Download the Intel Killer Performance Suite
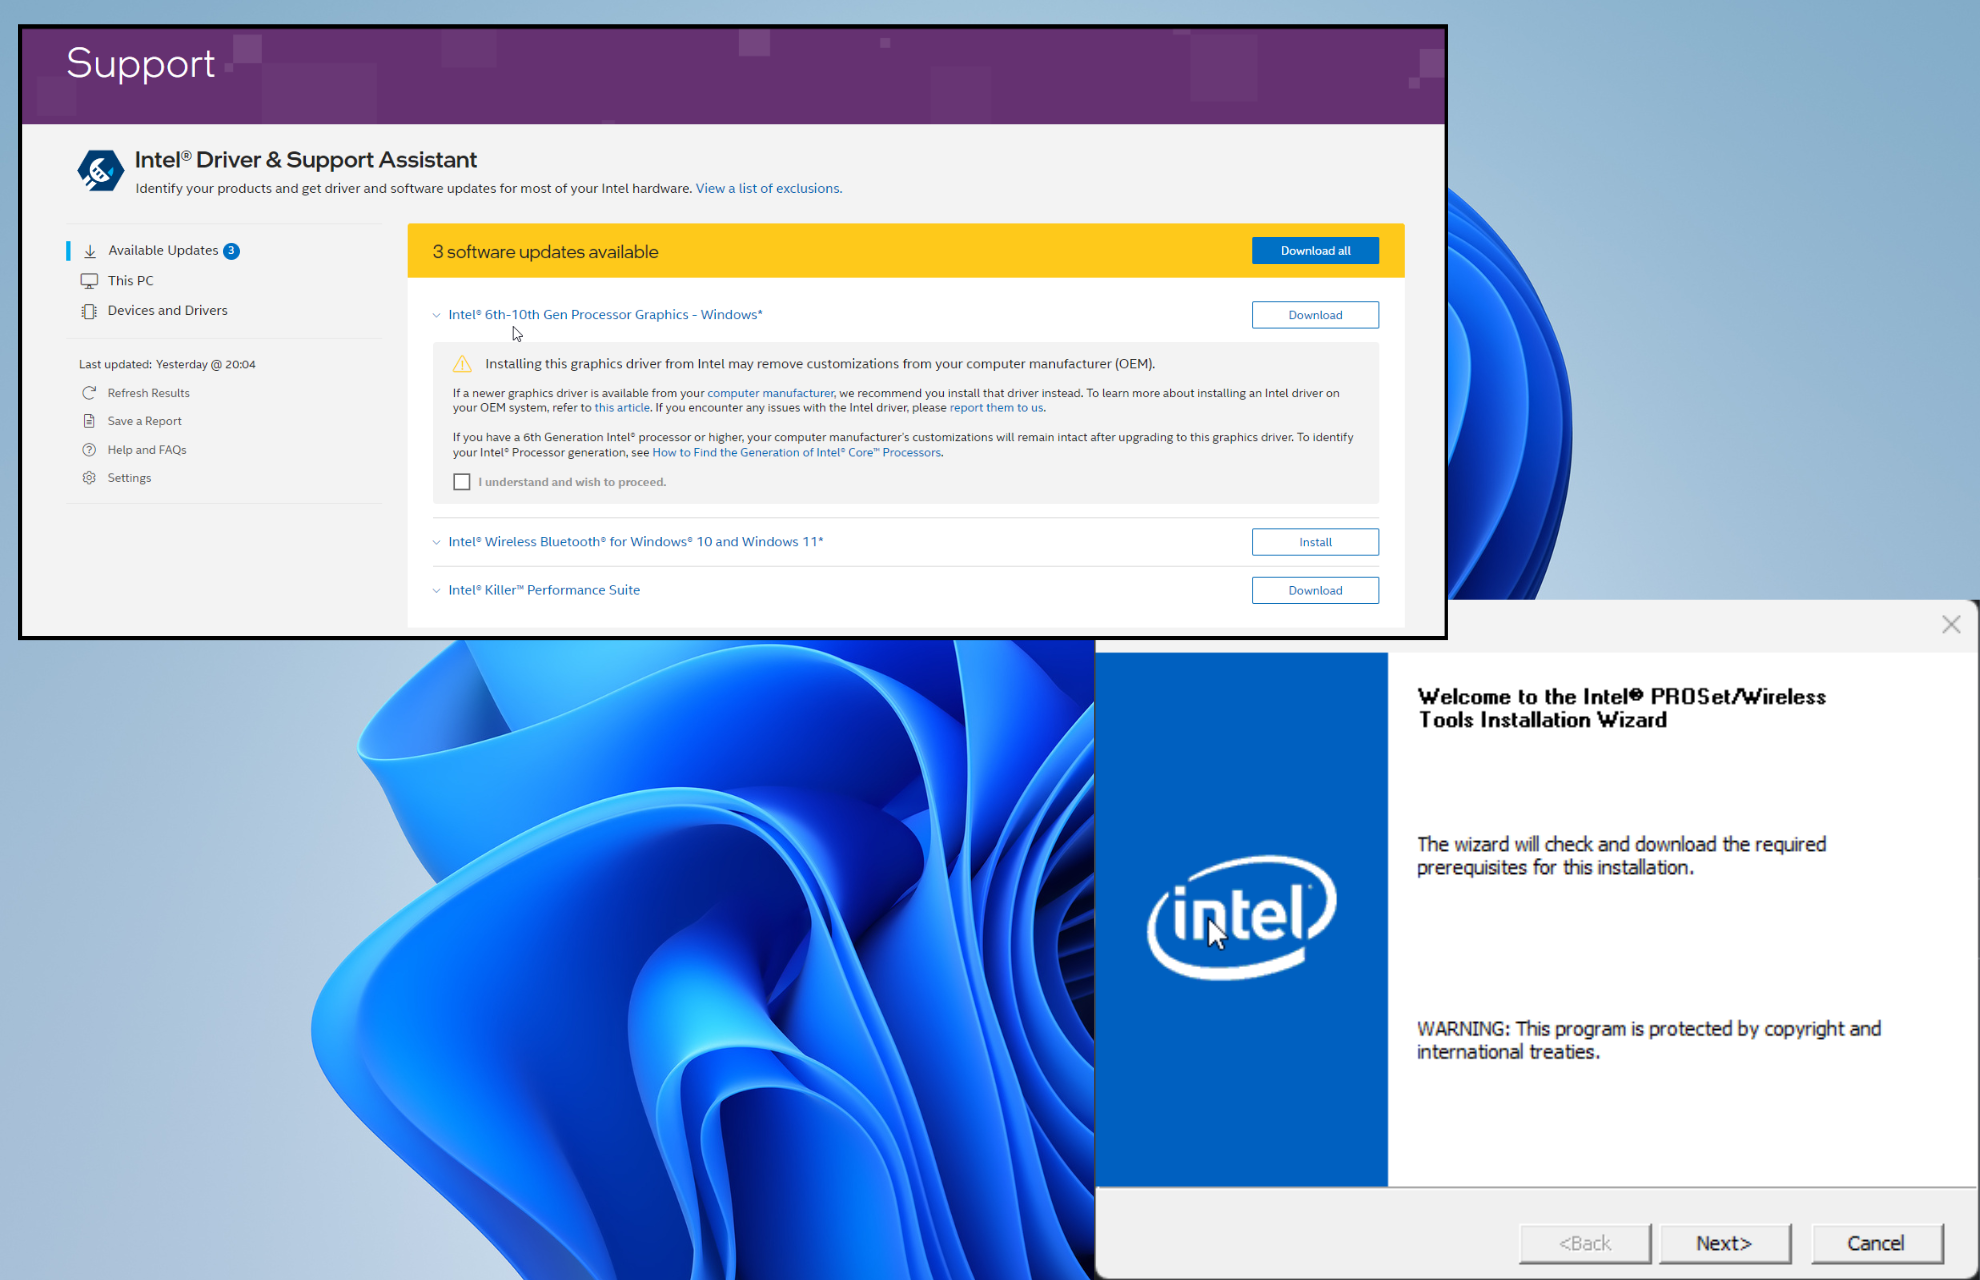The width and height of the screenshot is (1980, 1280). (x=1315, y=591)
